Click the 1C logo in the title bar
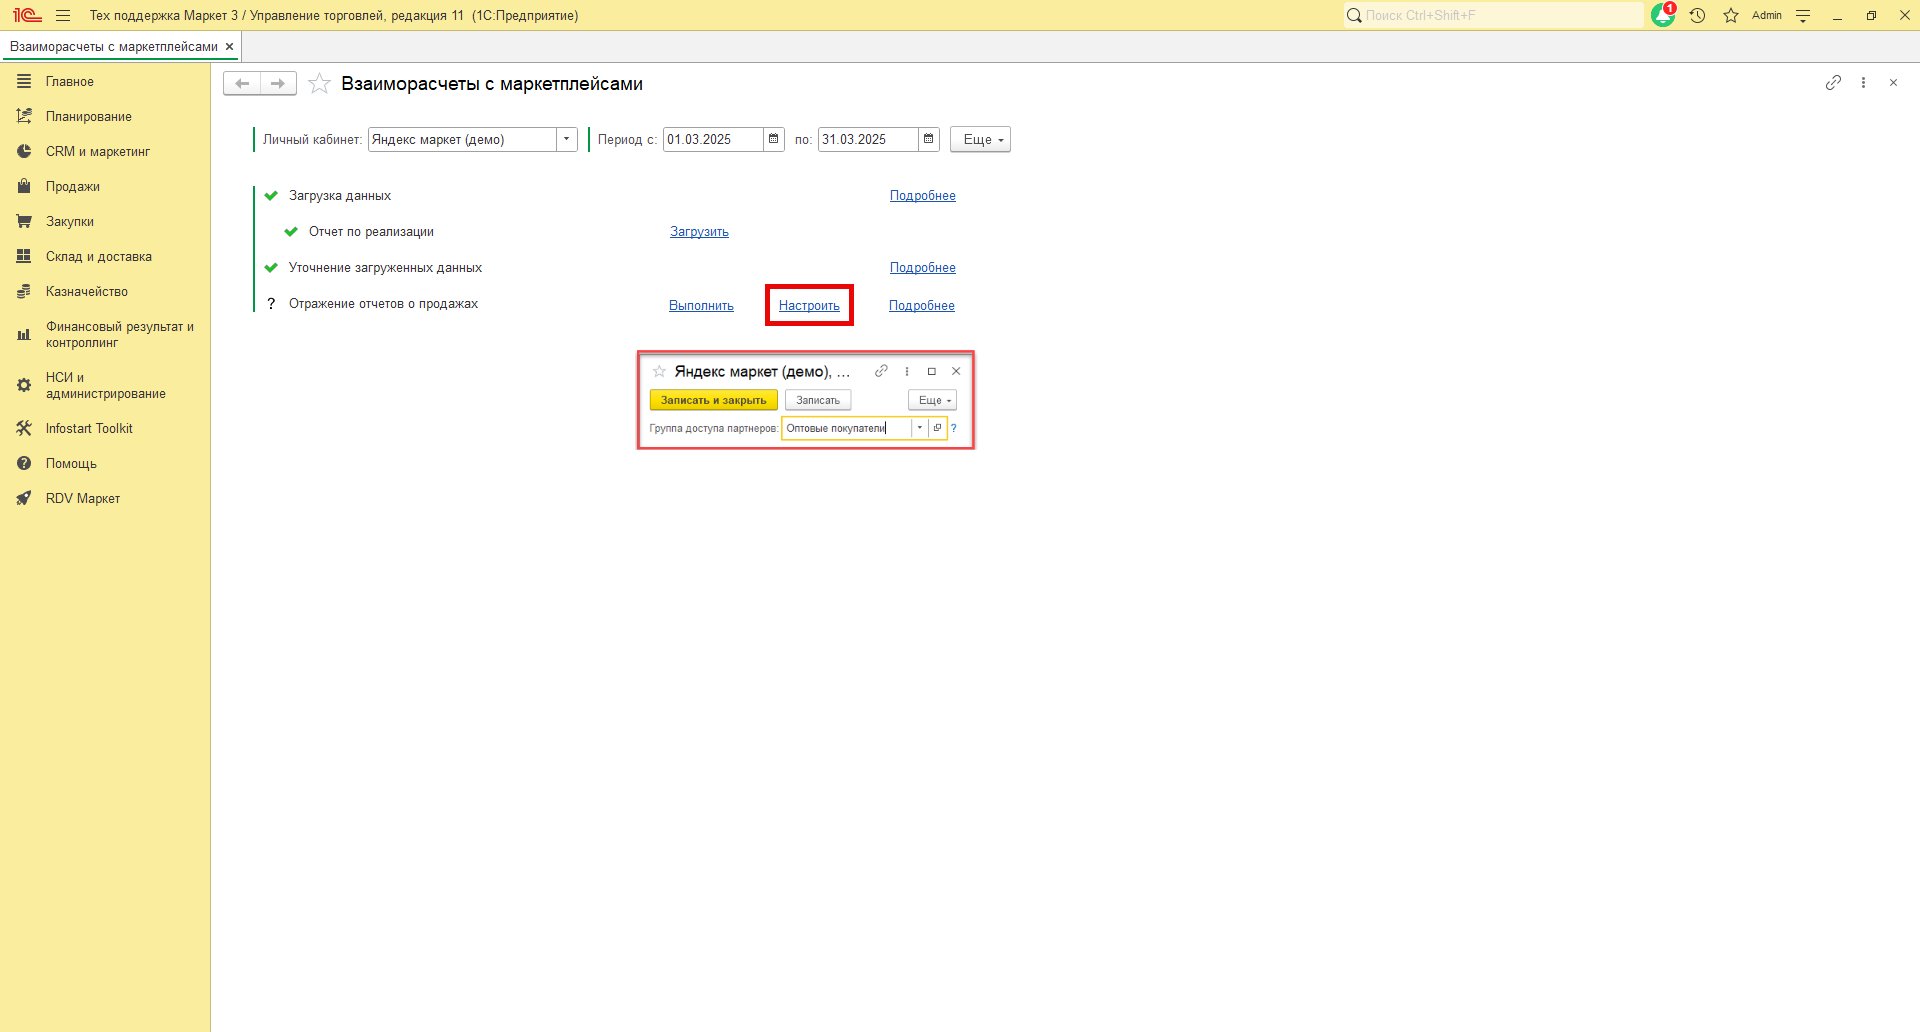This screenshot has height=1032, width=1920. [27, 15]
